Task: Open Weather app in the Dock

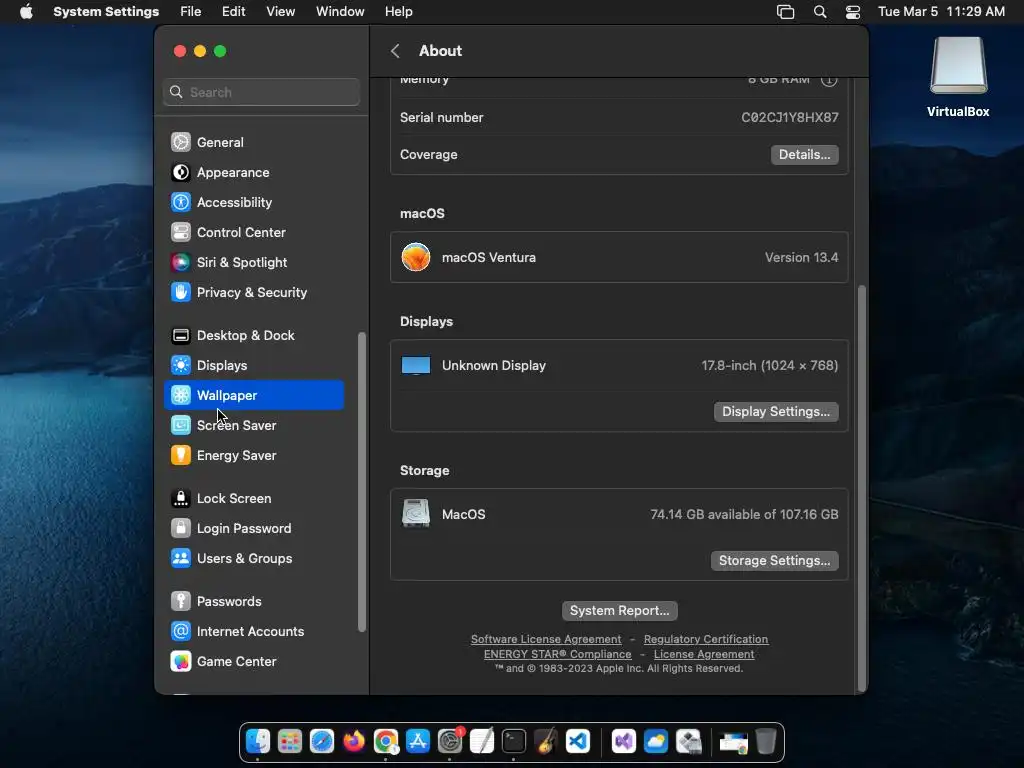Action: pos(656,741)
